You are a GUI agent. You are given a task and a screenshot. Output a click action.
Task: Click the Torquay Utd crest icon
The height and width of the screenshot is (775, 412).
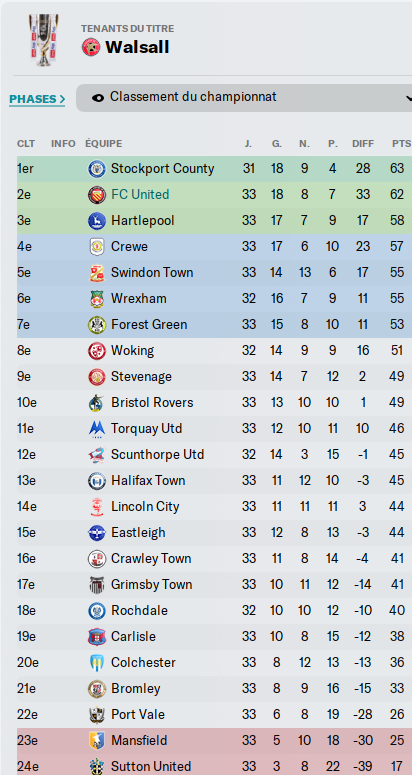click(97, 429)
